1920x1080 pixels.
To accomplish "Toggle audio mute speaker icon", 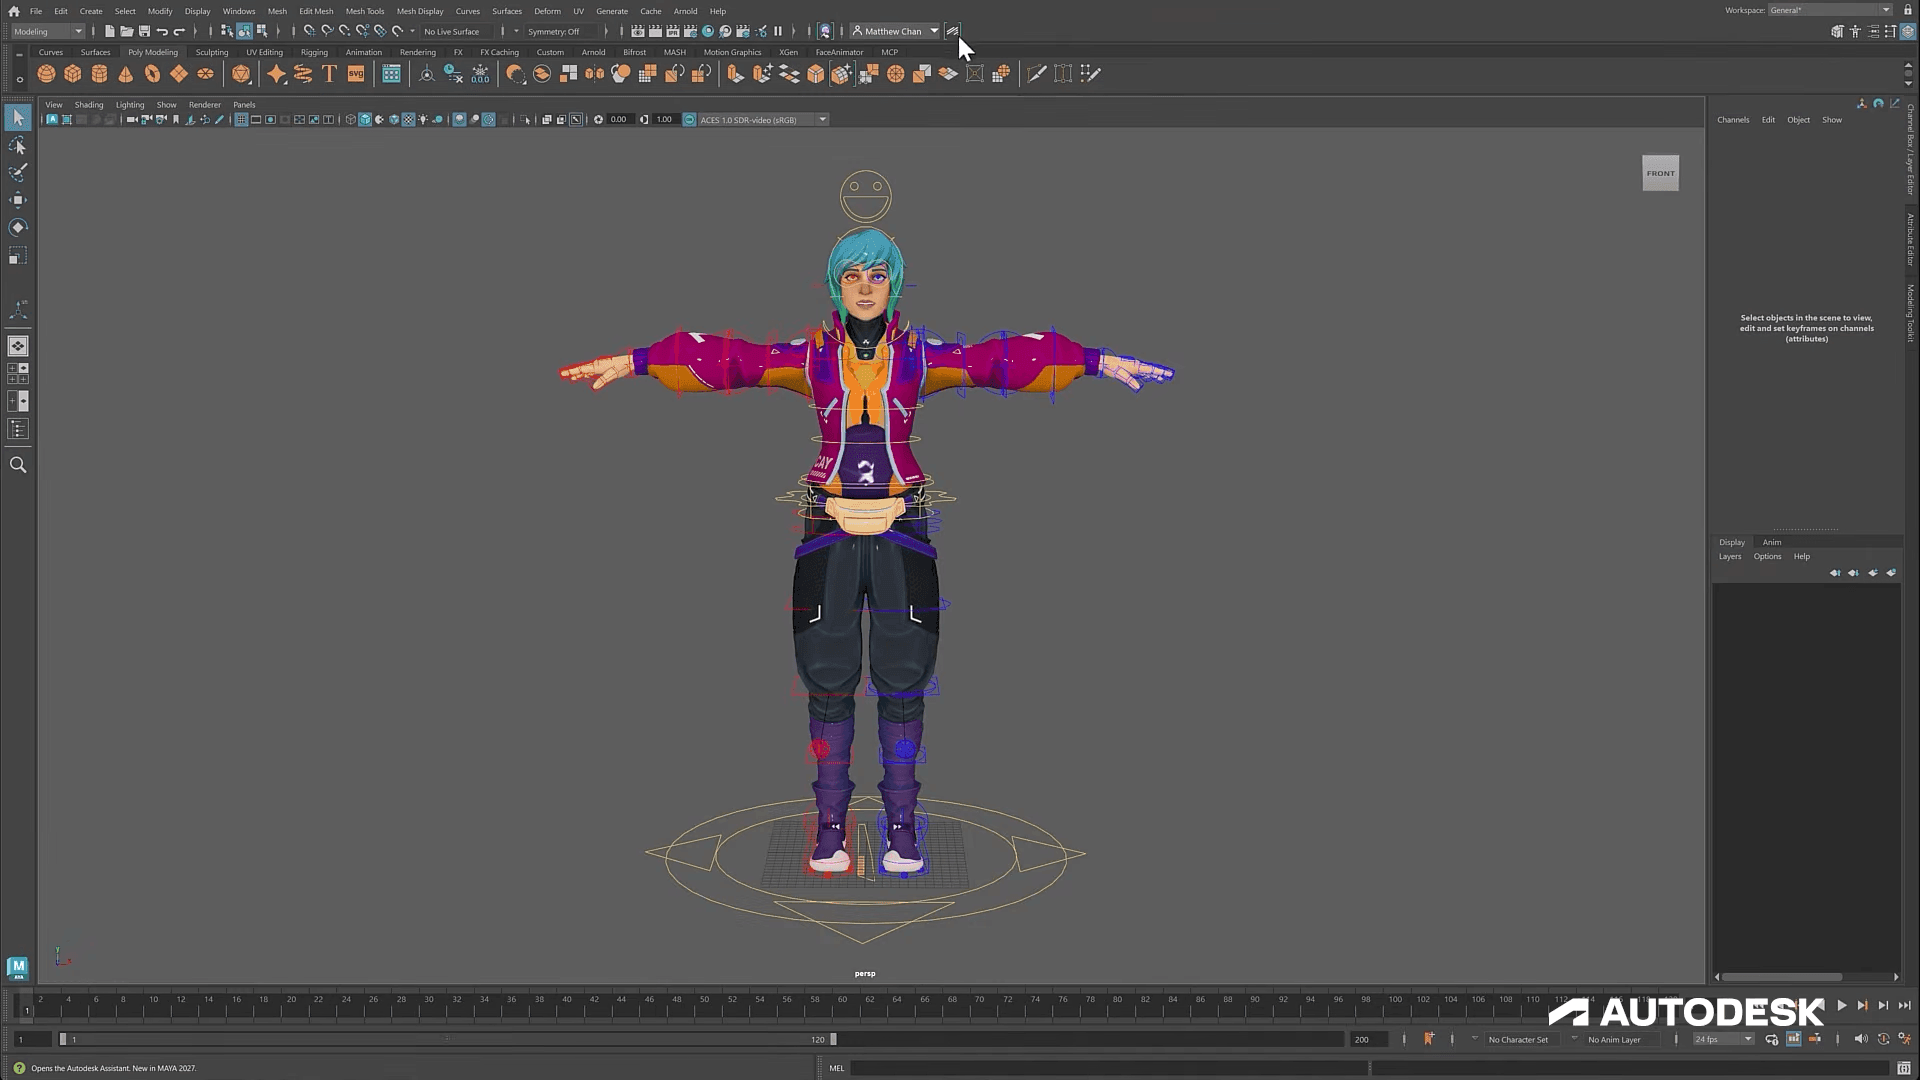I will tap(1860, 1040).
